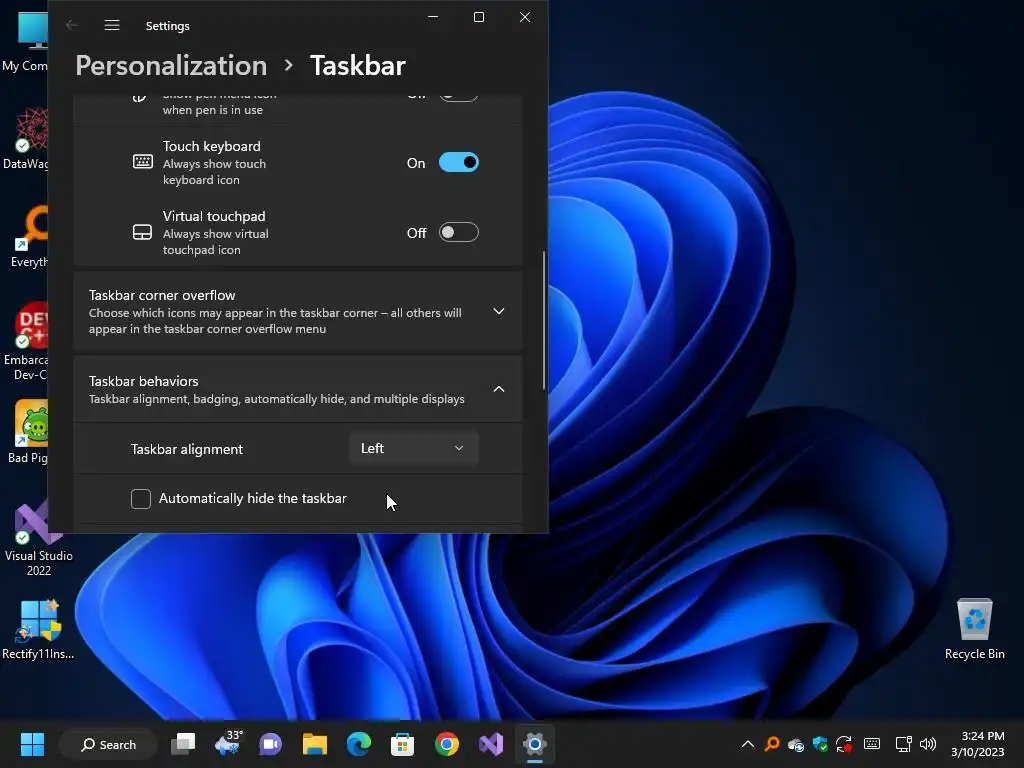Open the Chat app on taskbar
This screenshot has width=1024, height=768.
[270, 744]
